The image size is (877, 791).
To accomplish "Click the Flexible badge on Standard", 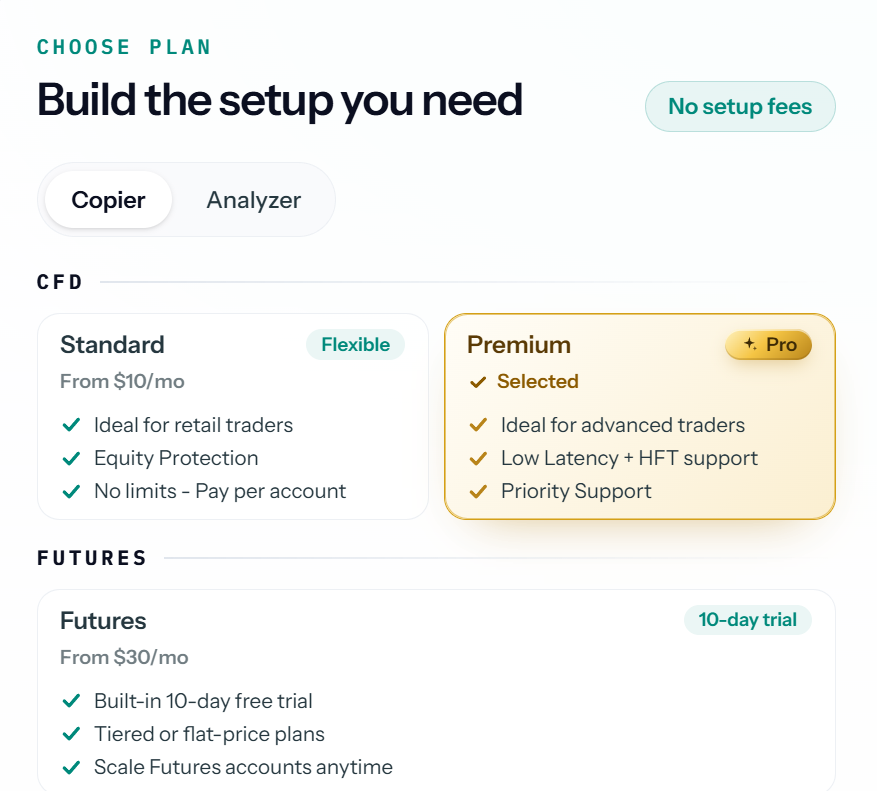I will point(355,345).
